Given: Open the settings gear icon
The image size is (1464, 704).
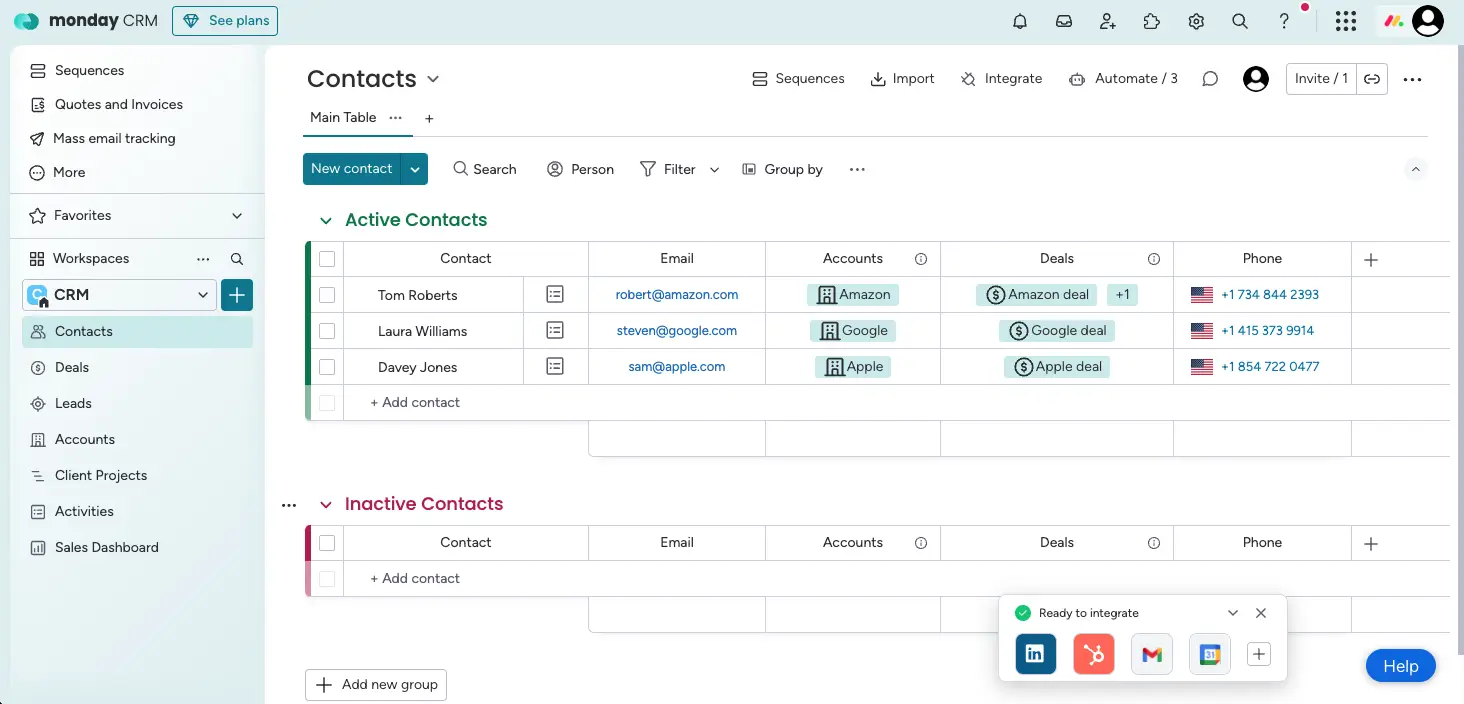Looking at the screenshot, I should 1195,20.
